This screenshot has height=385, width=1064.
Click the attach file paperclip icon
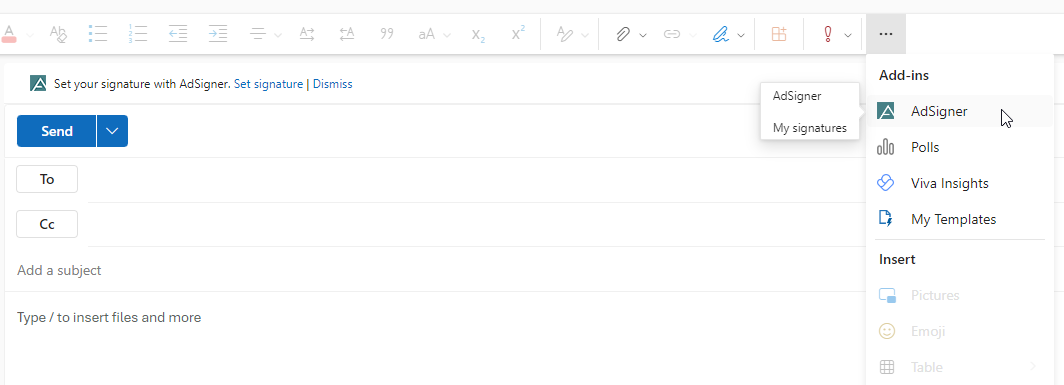click(623, 34)
